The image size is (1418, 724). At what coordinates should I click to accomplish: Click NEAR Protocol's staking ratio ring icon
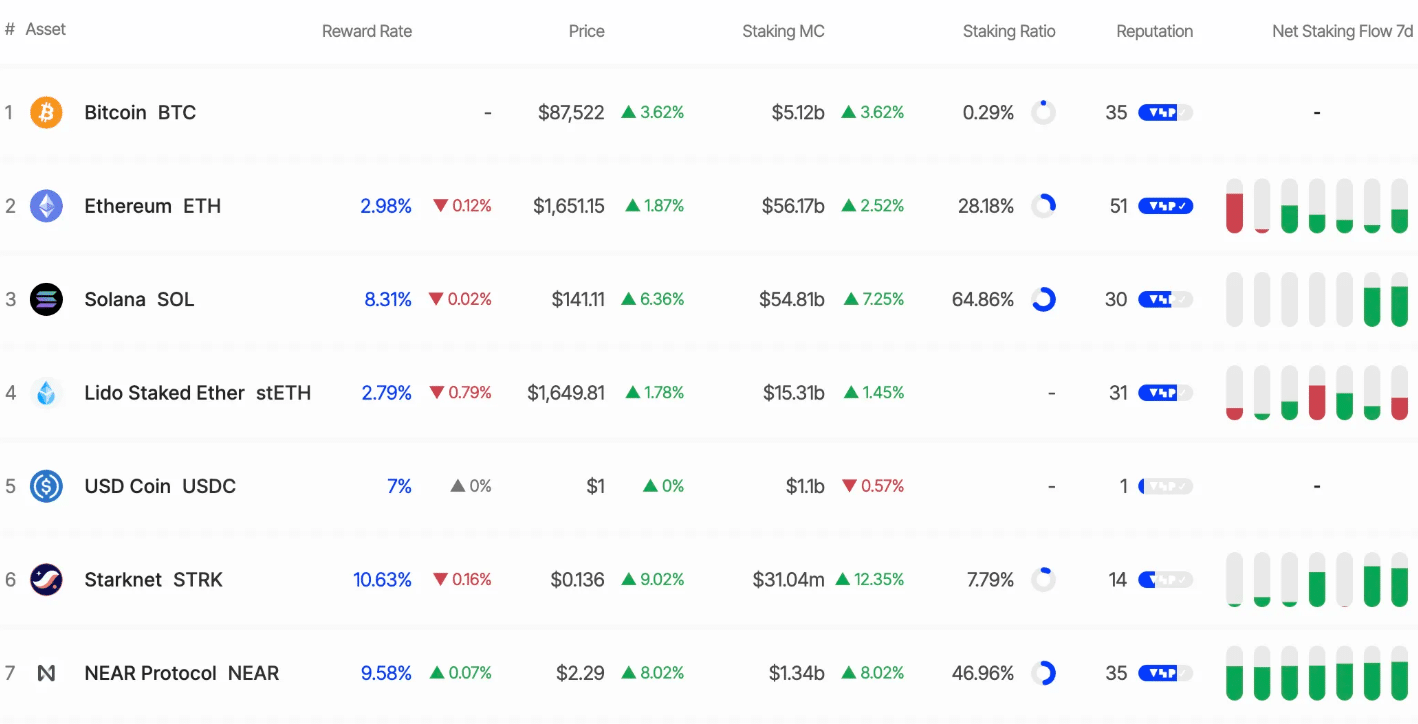tap(1043, 673)
